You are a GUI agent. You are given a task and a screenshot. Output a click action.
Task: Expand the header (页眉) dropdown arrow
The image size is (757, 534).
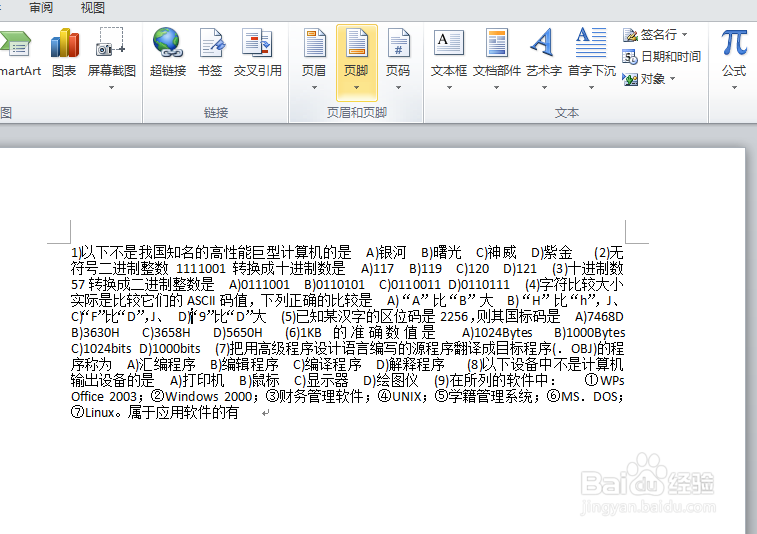[x=314, y=87]
